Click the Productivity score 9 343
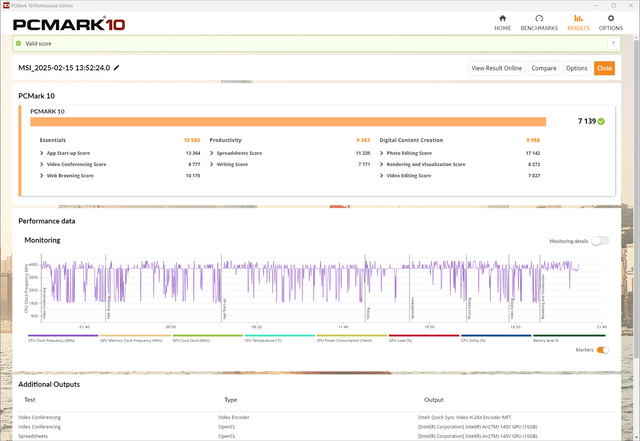 (363, 140)
